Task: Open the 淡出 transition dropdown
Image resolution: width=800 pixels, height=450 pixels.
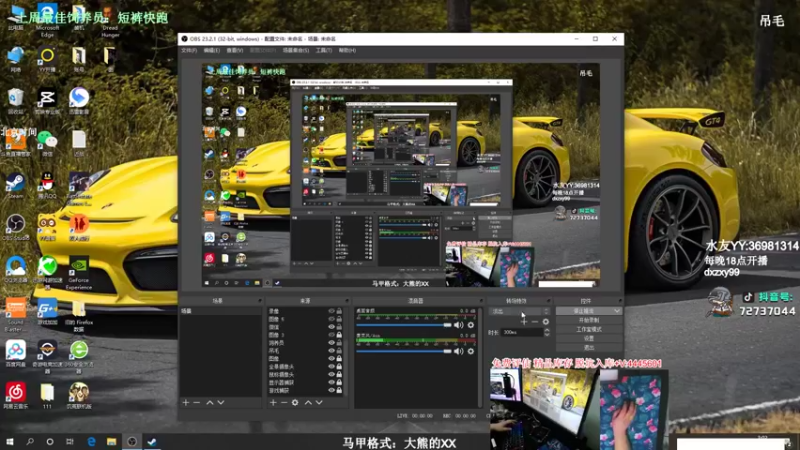Action: coord(519,311)
